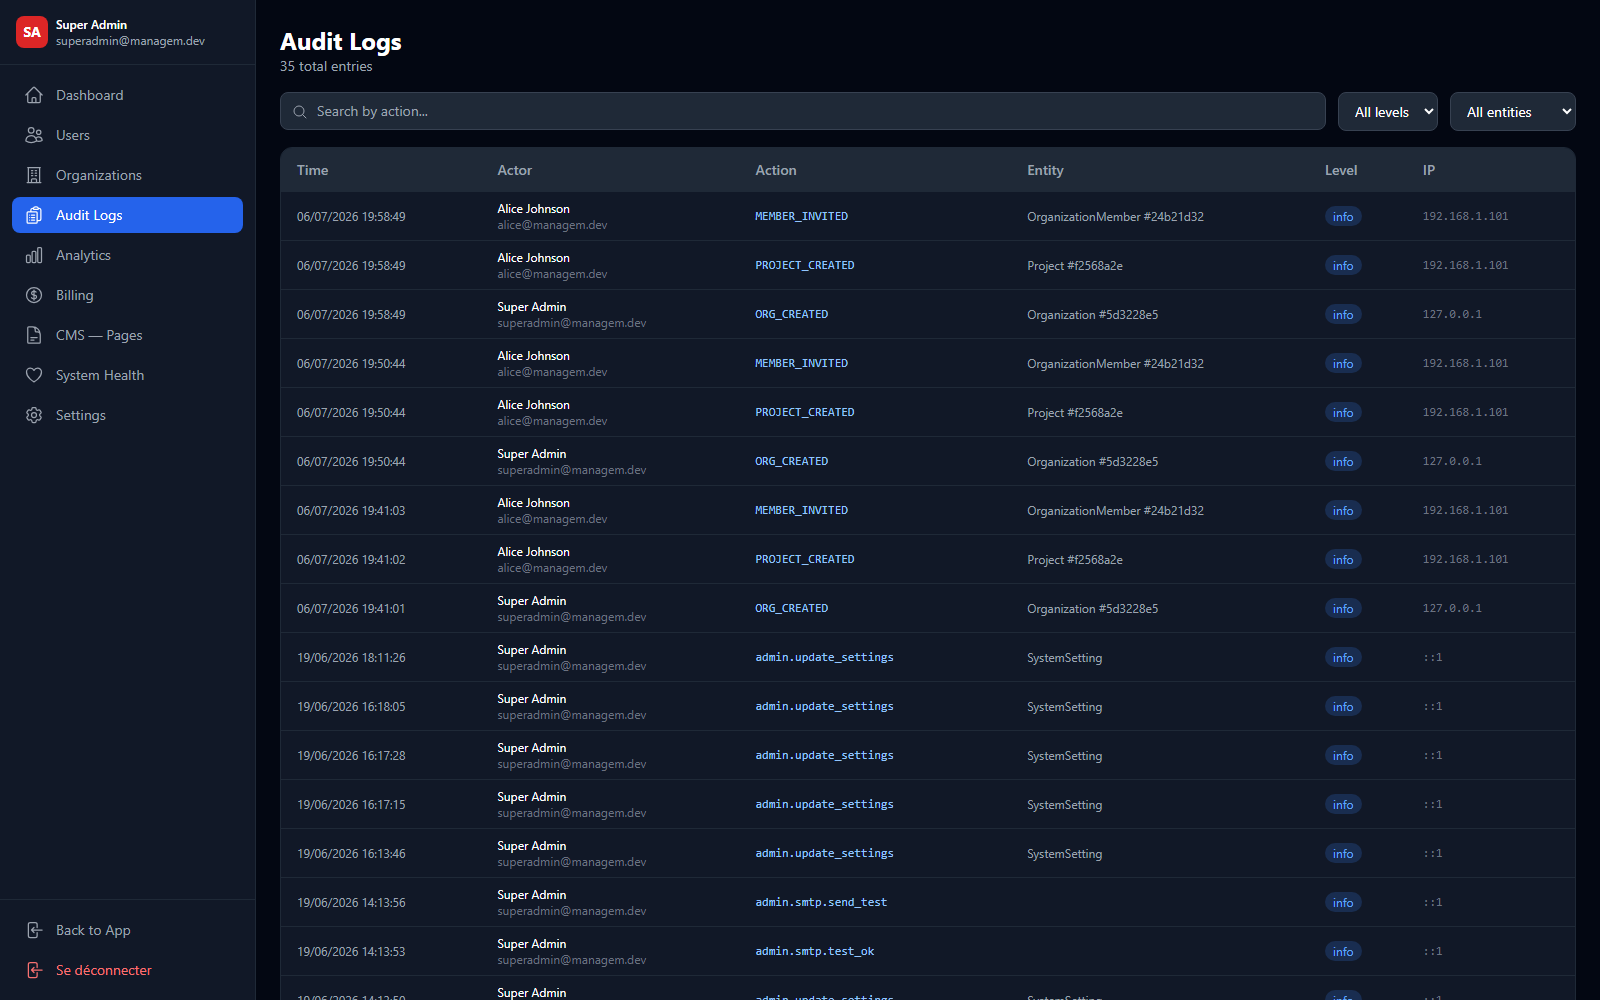Open the Audit Logs menu item
This screenshot has width=1600, height=1000.
point(127,215)
